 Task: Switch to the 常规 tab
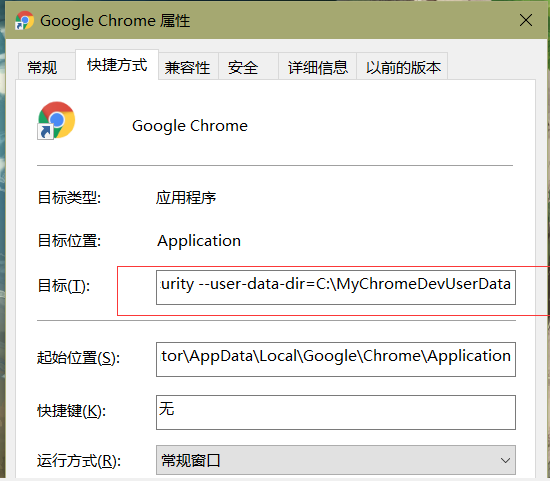[x=46, y=66]
